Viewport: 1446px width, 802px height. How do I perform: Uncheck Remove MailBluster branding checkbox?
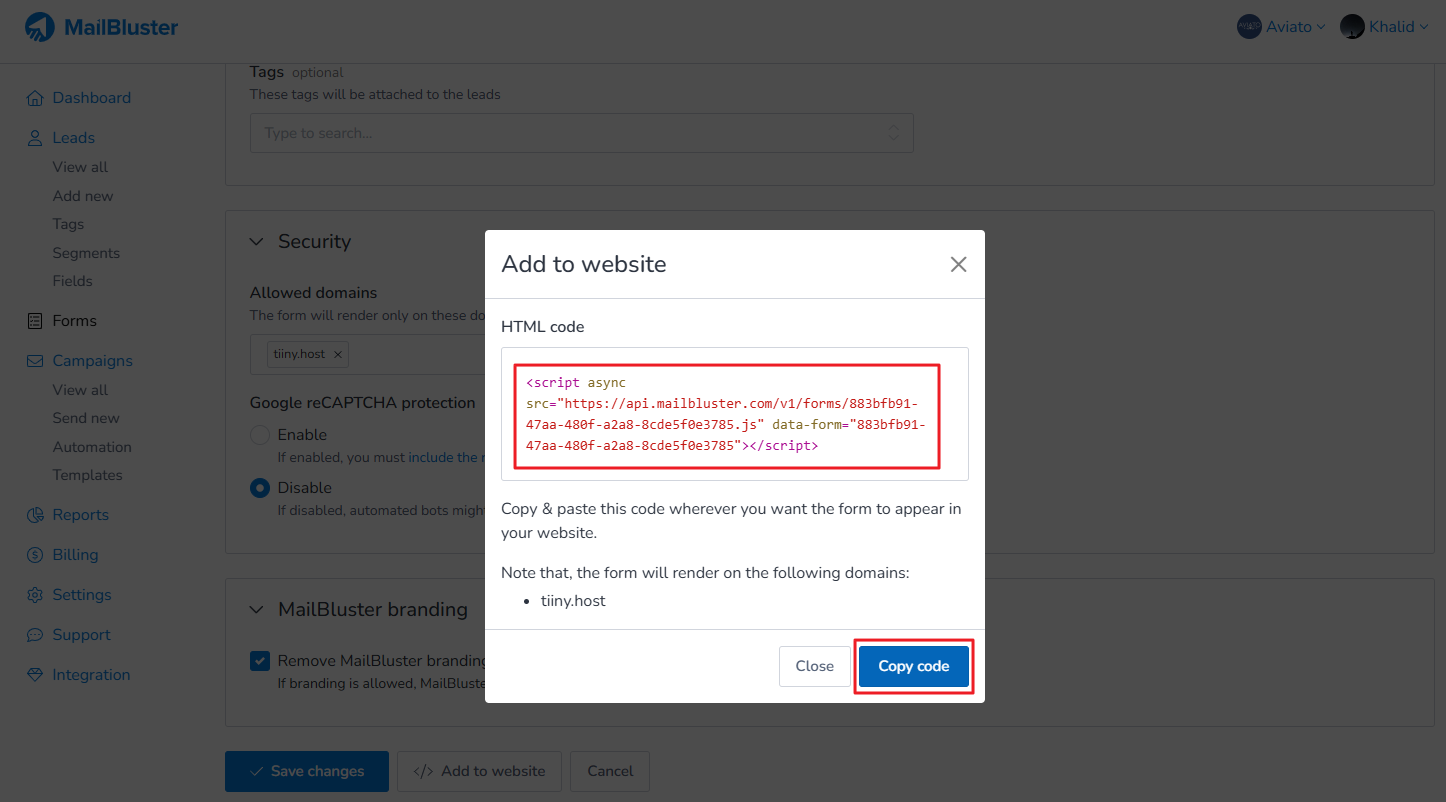[x=260, y=661]
